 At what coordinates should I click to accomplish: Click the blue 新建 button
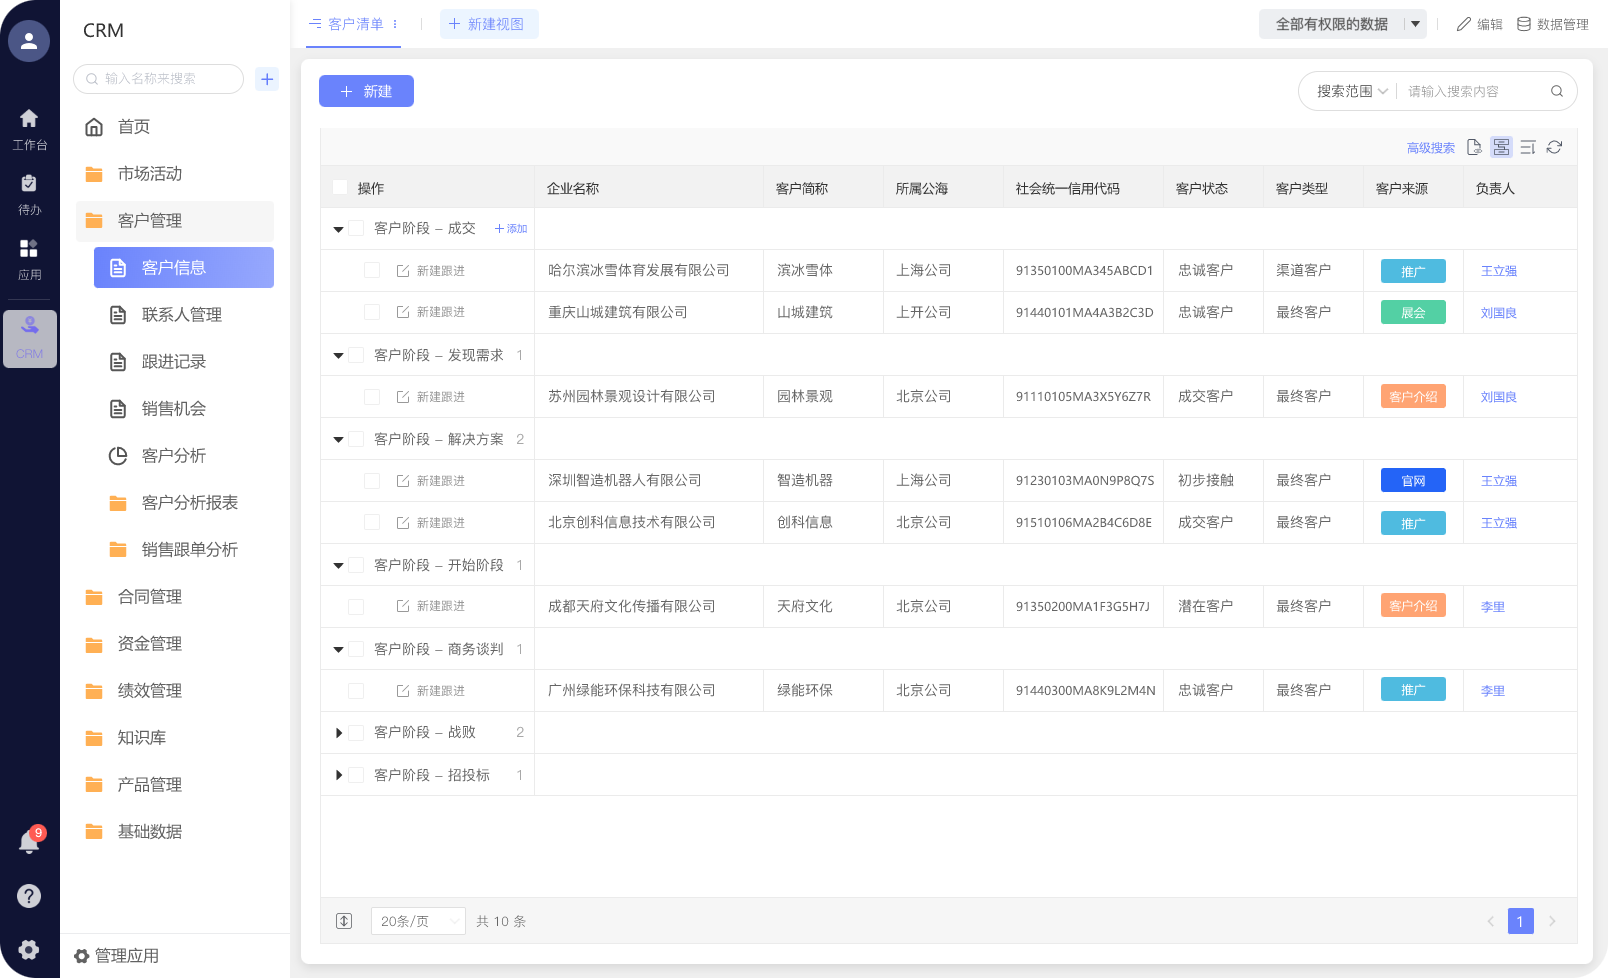coord(366,91)
